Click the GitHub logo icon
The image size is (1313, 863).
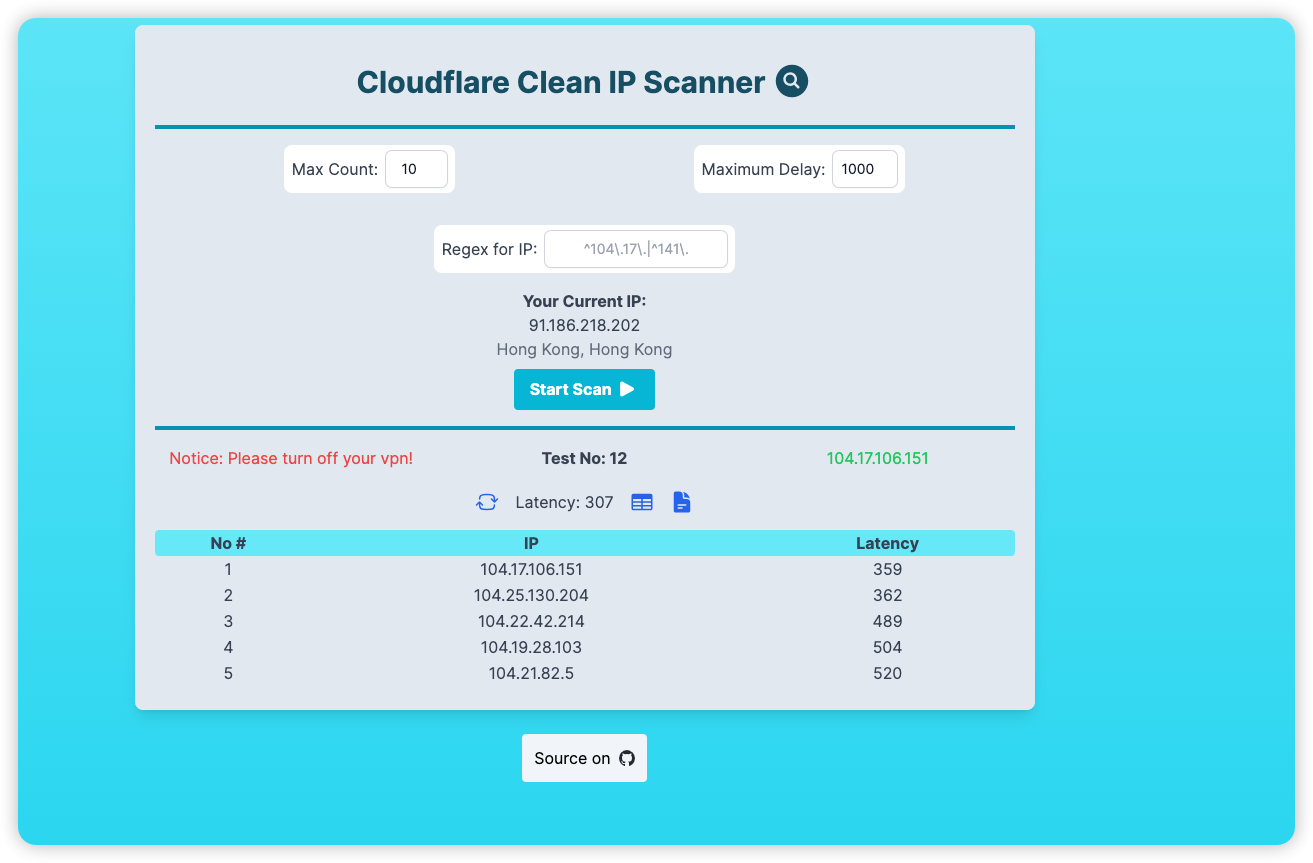pos(627,758)
